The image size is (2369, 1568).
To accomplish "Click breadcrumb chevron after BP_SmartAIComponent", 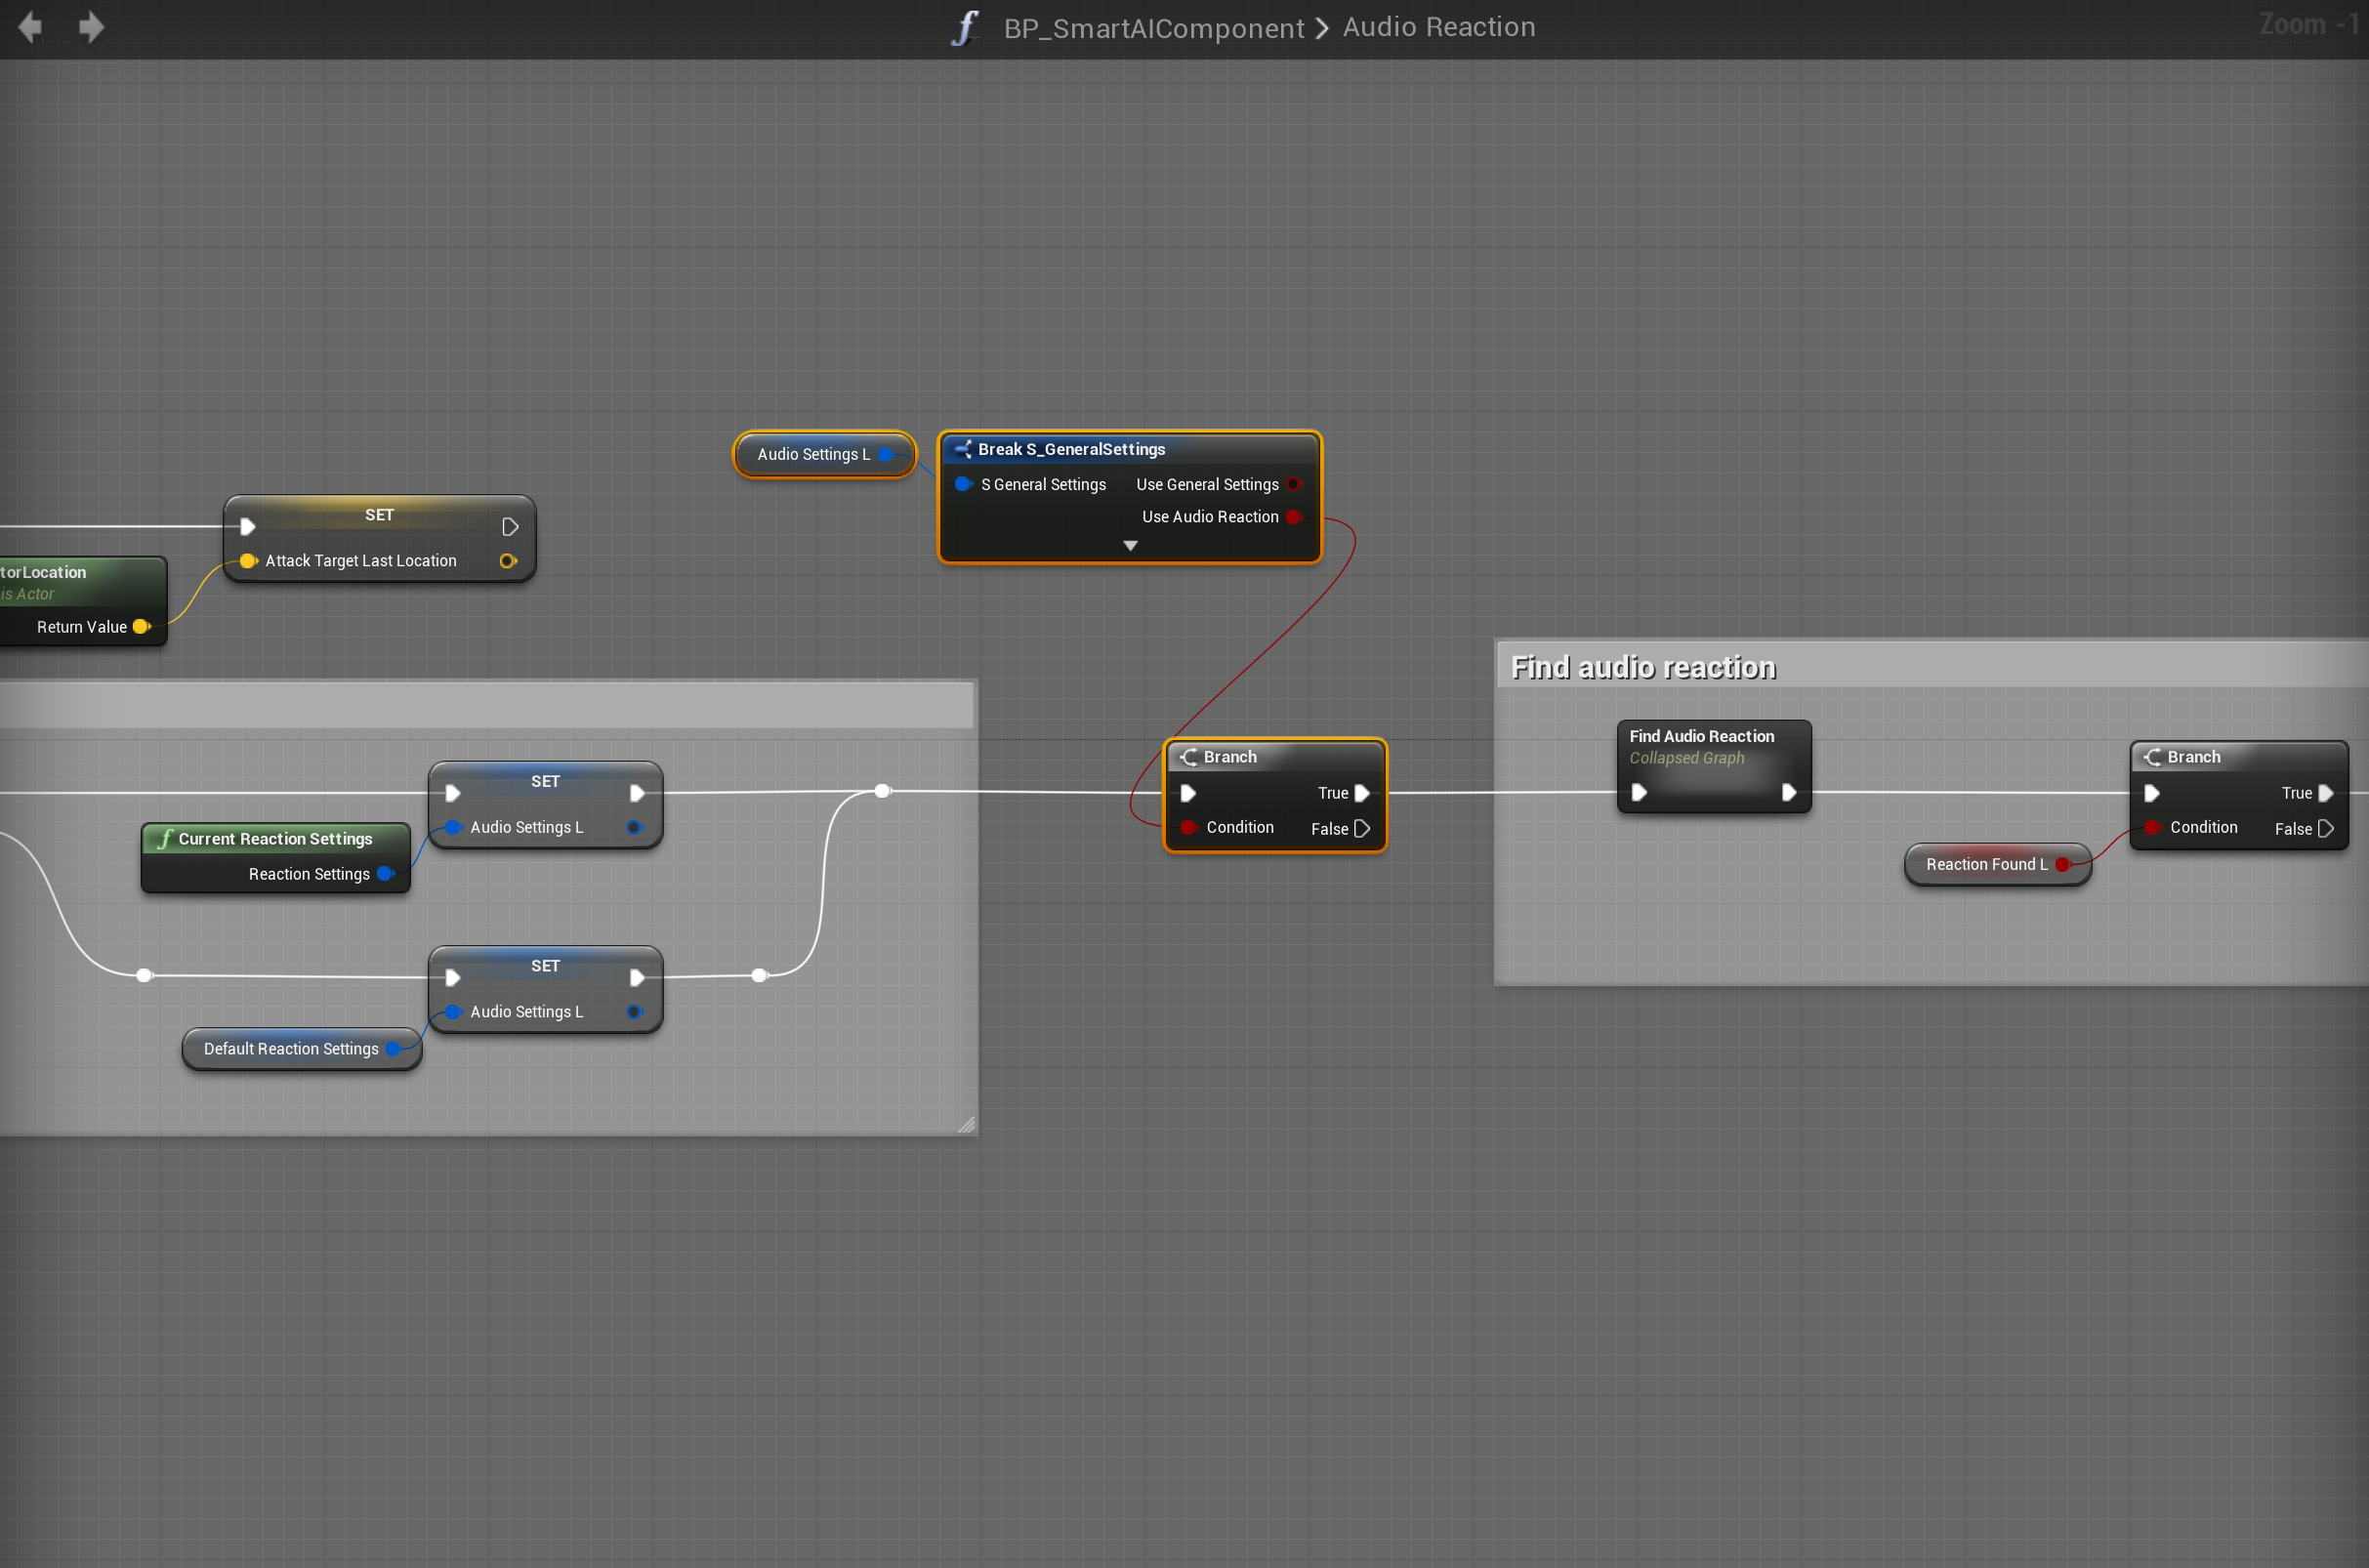I will click(x=1322, y=28).
